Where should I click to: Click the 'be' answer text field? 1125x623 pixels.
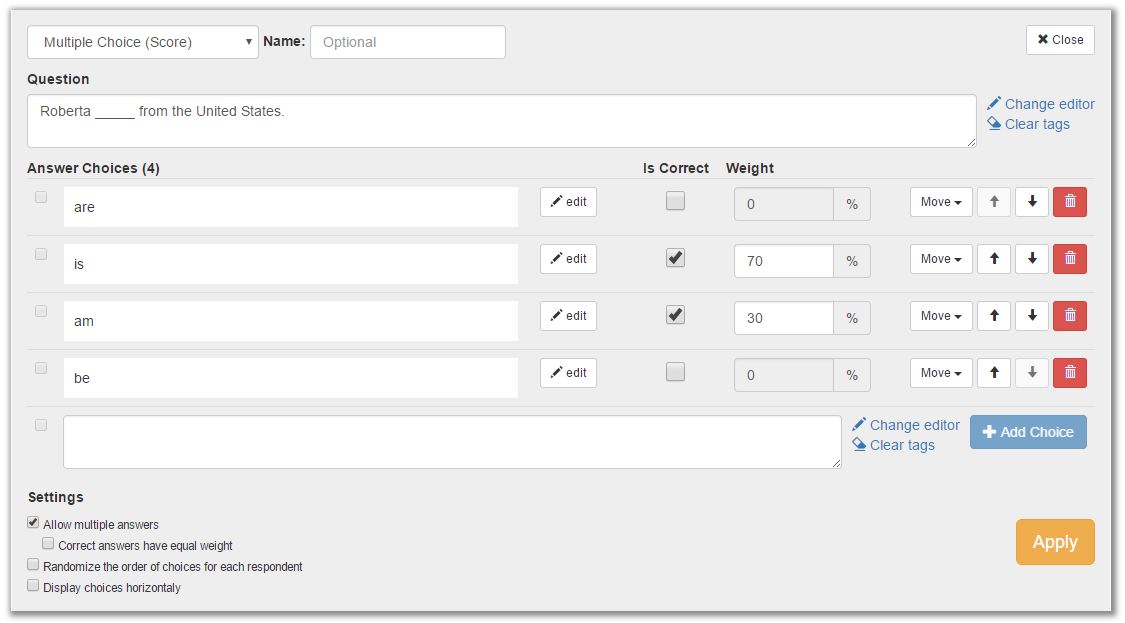point(291,378)
